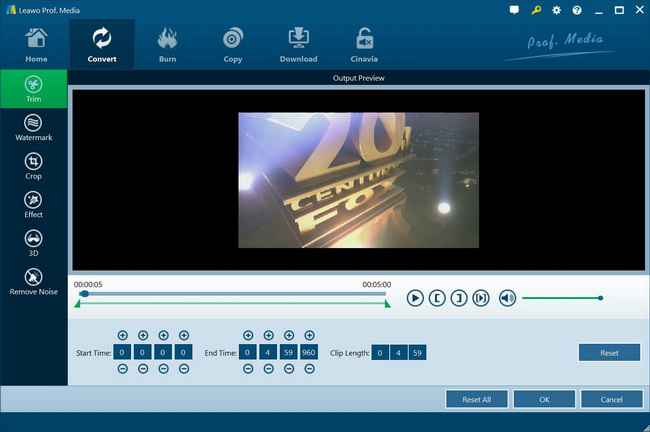Screen dimensions: 650x432
Task: Decrease End Time seconds with minus
Action: 289,369
